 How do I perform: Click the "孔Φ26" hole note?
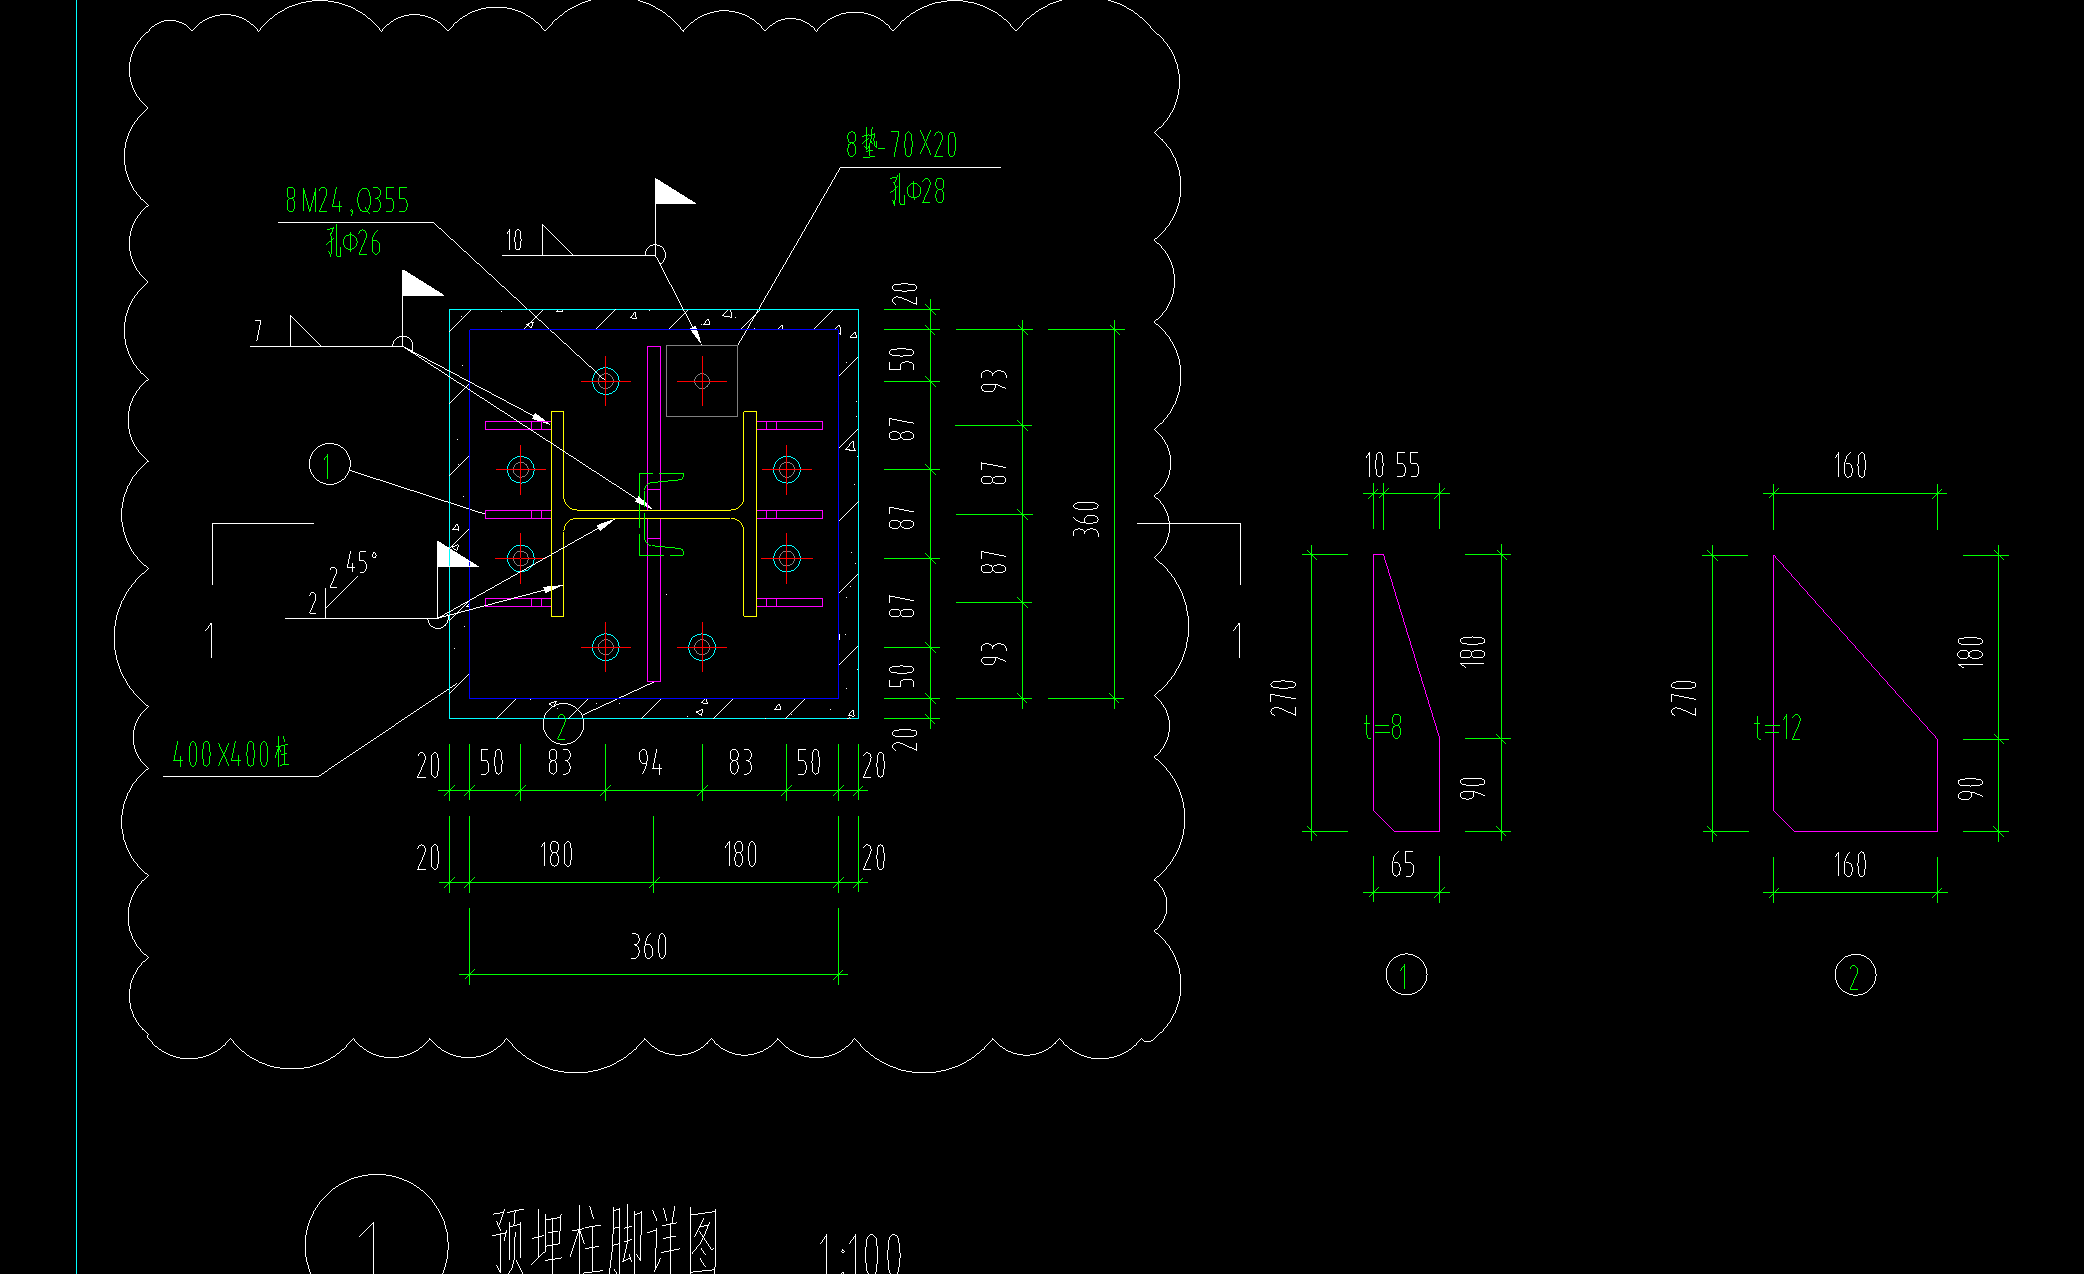(x=354, y=243)
